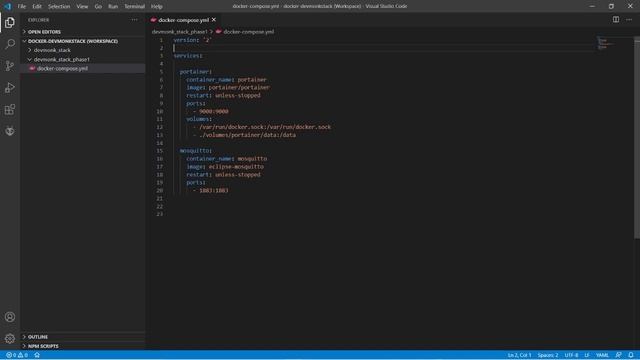Show errors and warnings in status bar
640x360 pixels.
point(17,355)
